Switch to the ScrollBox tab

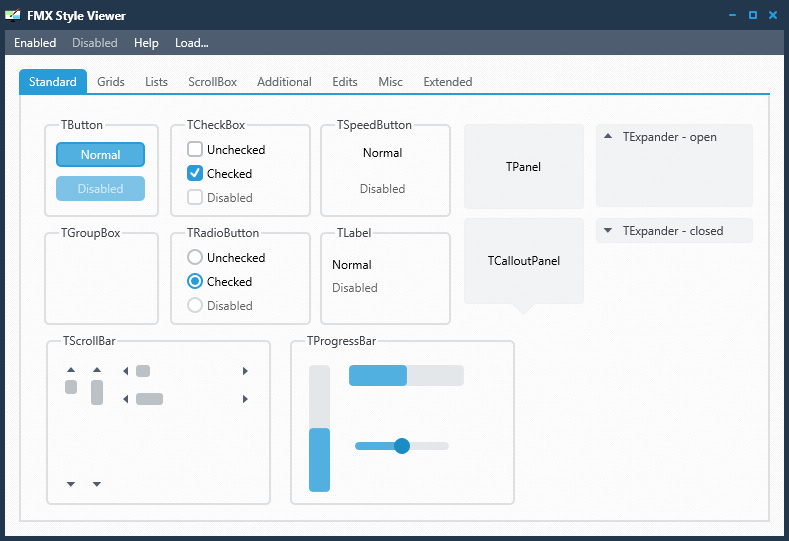pyautogui.click(x=212, y=82)
